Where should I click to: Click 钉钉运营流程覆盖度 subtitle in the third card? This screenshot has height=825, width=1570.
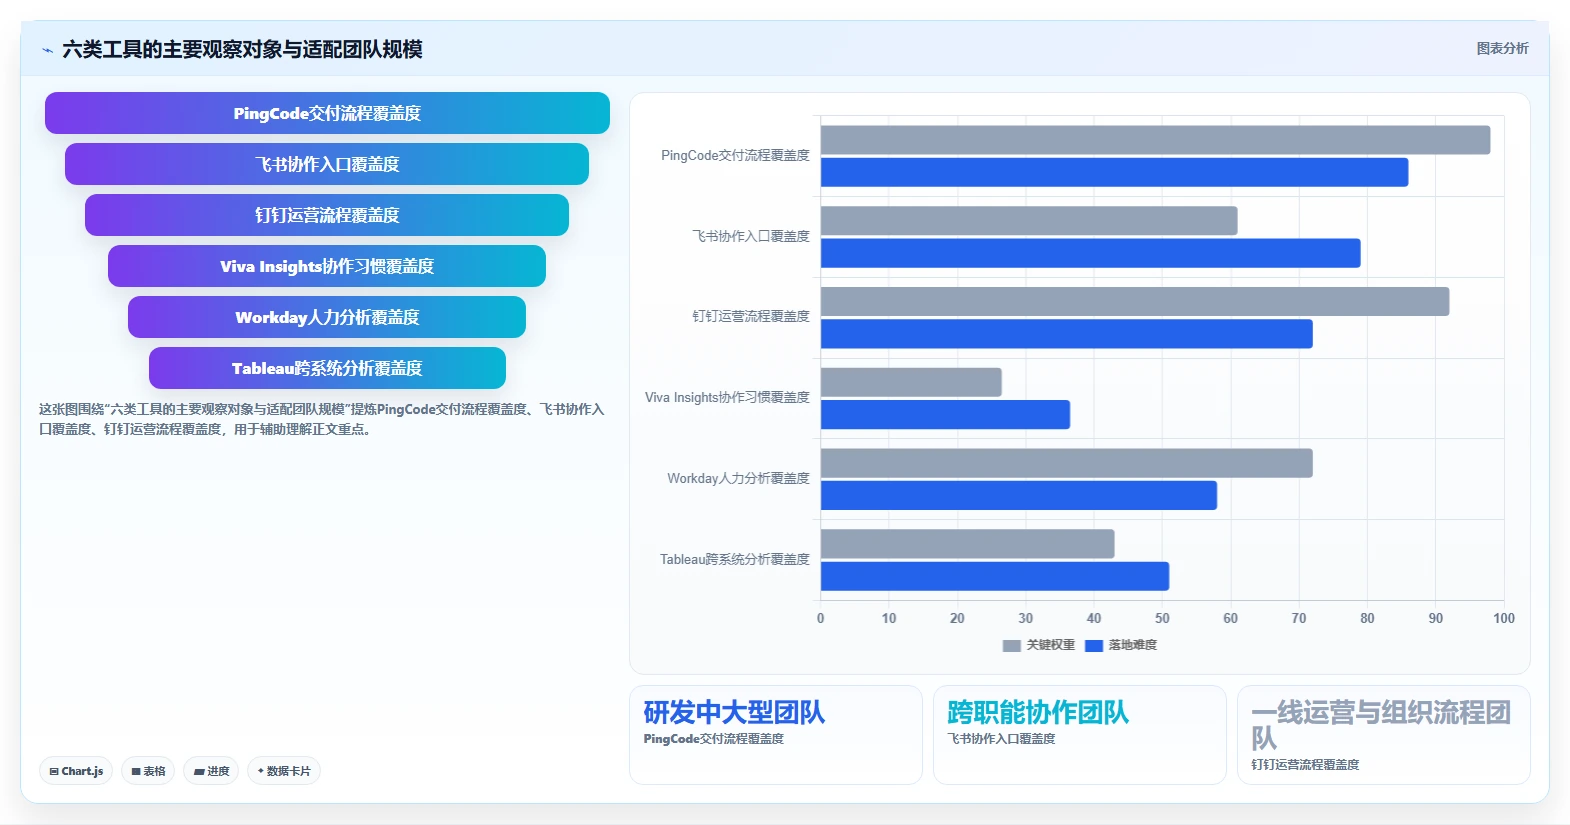tap(1305, 765)
